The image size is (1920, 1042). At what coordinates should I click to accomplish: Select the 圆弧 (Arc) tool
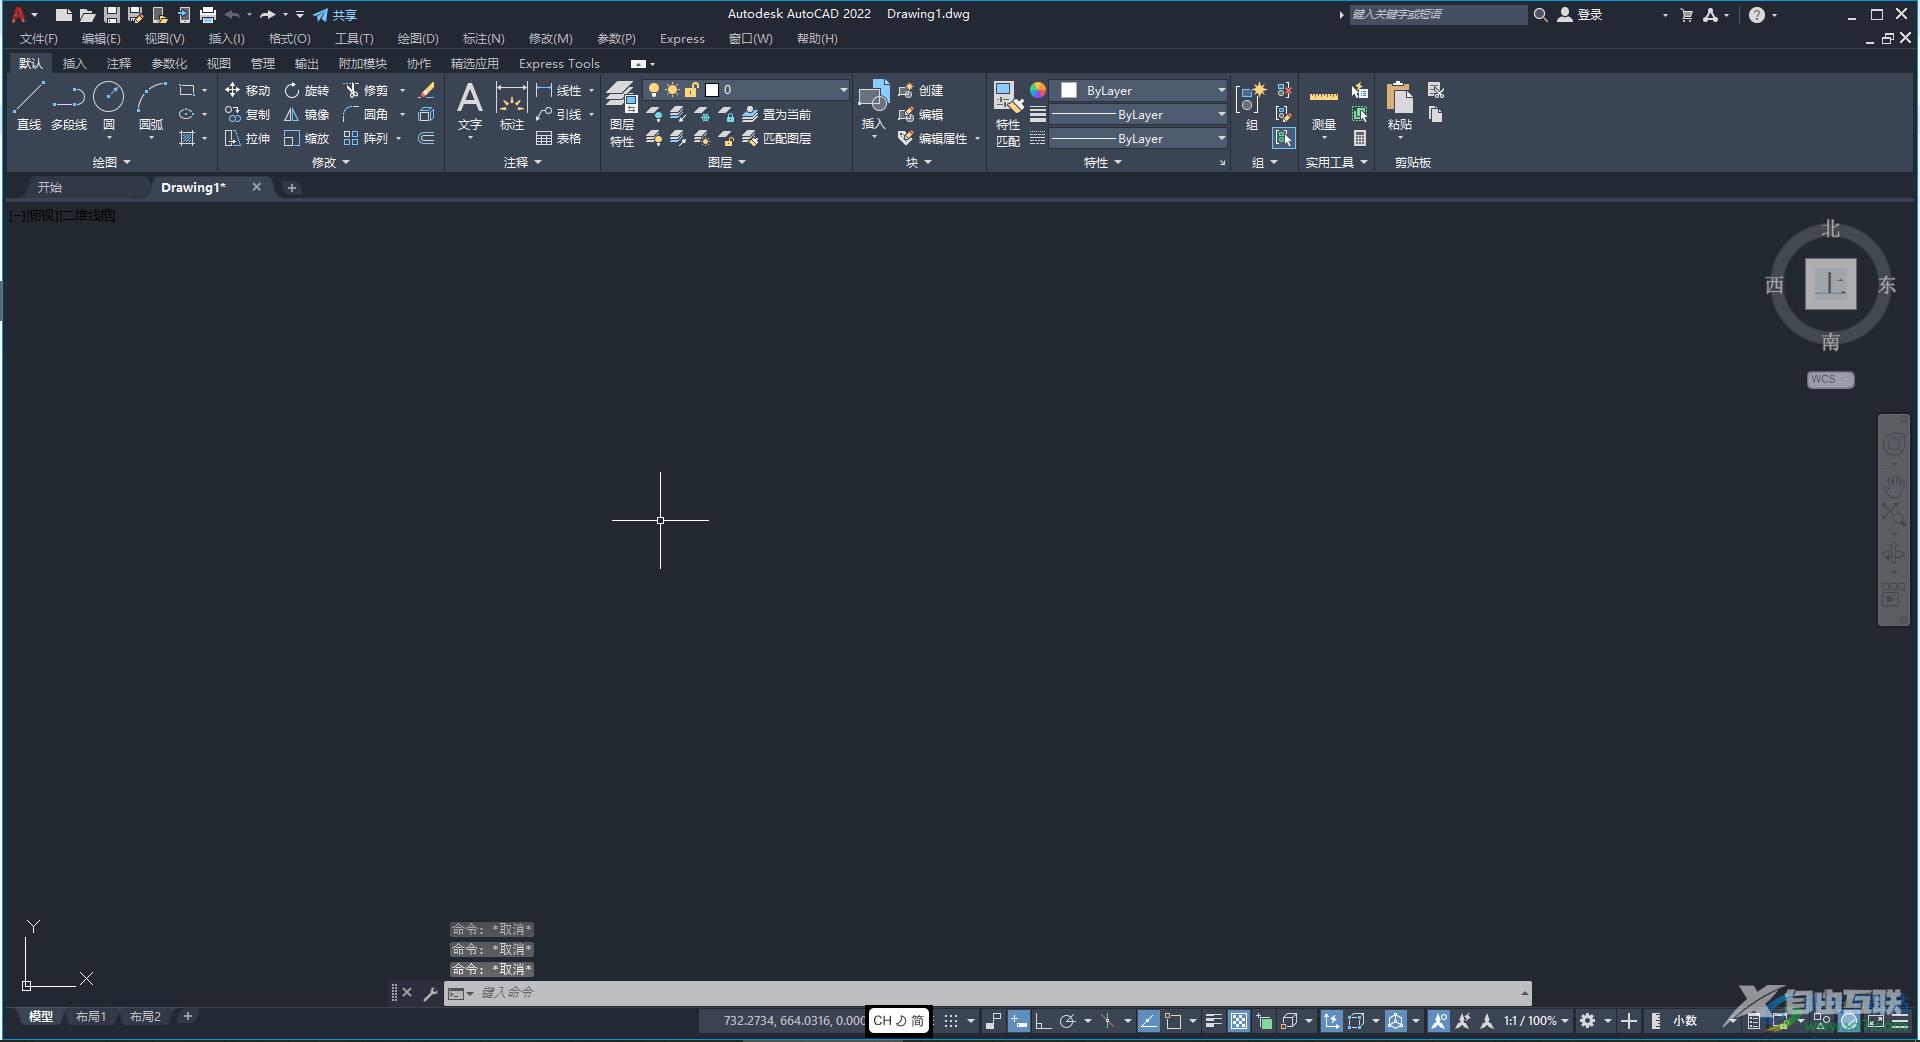click(151, 106)
